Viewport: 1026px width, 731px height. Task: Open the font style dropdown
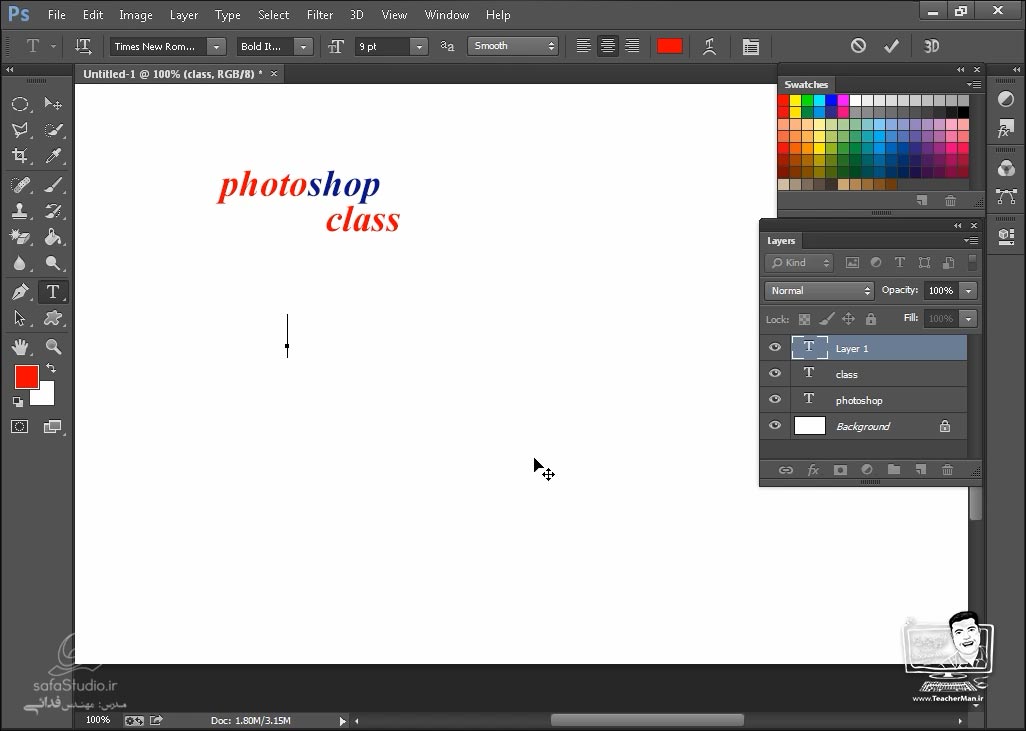[x=303, y=46]
